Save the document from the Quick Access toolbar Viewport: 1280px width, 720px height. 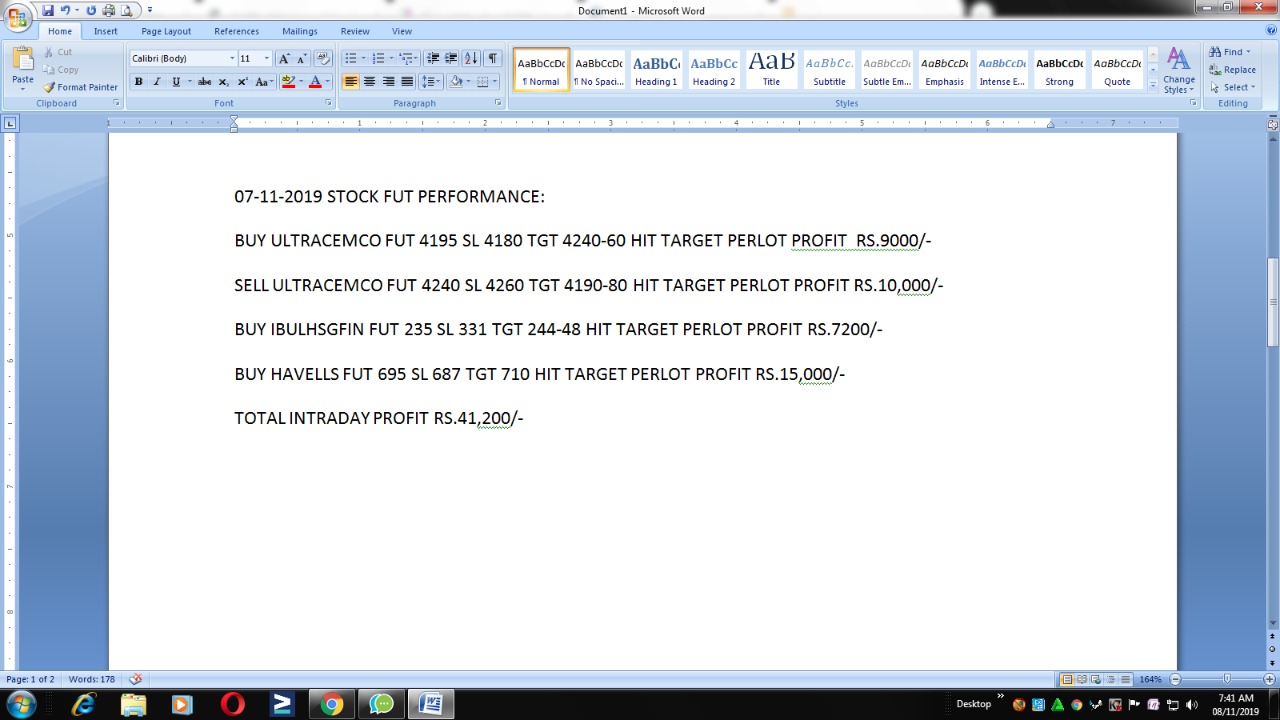pos(48,10)
